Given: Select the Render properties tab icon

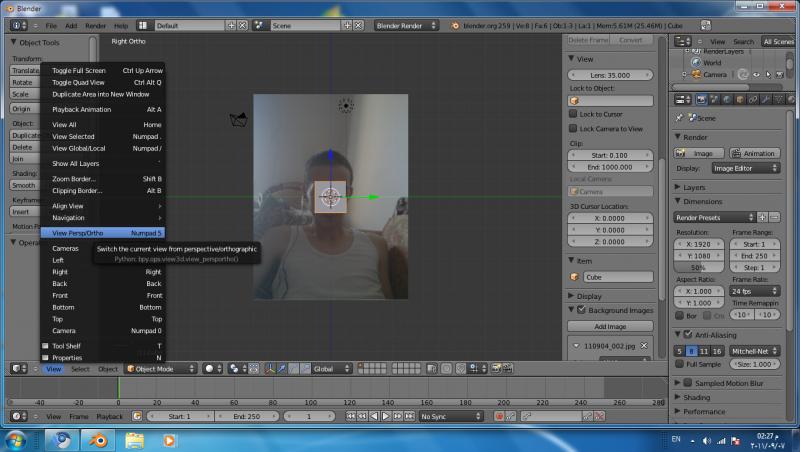Looking at the screenshot, I should 701,99.
